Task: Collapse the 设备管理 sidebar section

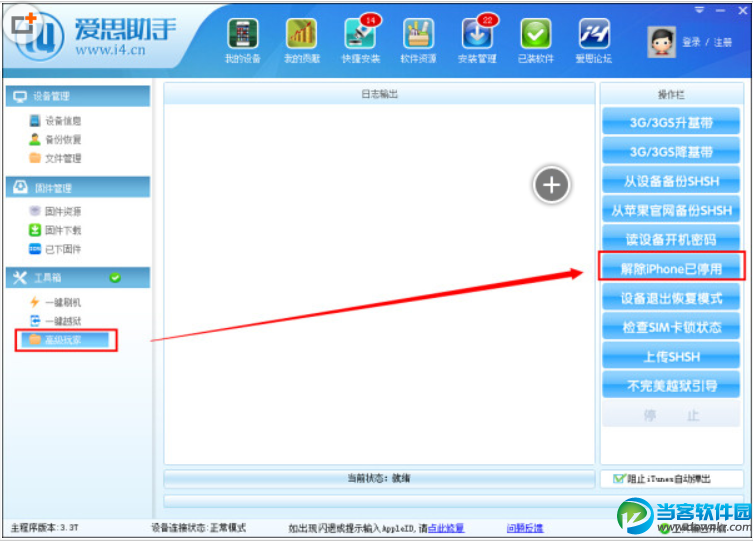Action: point(78,96)
